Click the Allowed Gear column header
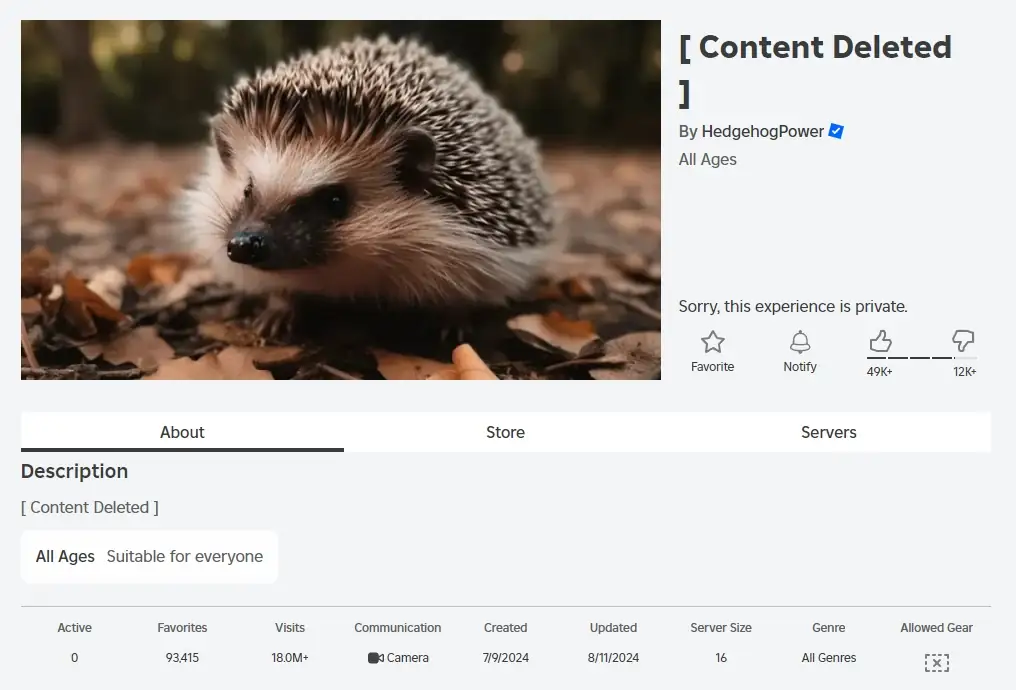This screenshot has width=1016, height=690. (x=936, y=628)
